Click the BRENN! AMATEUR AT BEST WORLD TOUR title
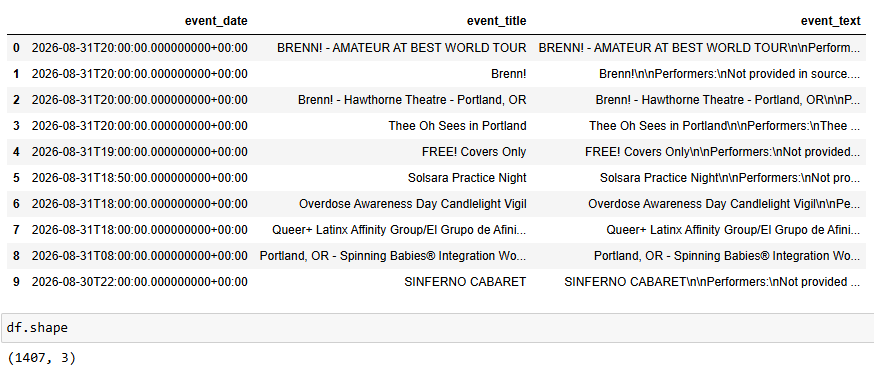Viewport: 874px width, 370px height. pyautogui.click(x=401, y=48)
